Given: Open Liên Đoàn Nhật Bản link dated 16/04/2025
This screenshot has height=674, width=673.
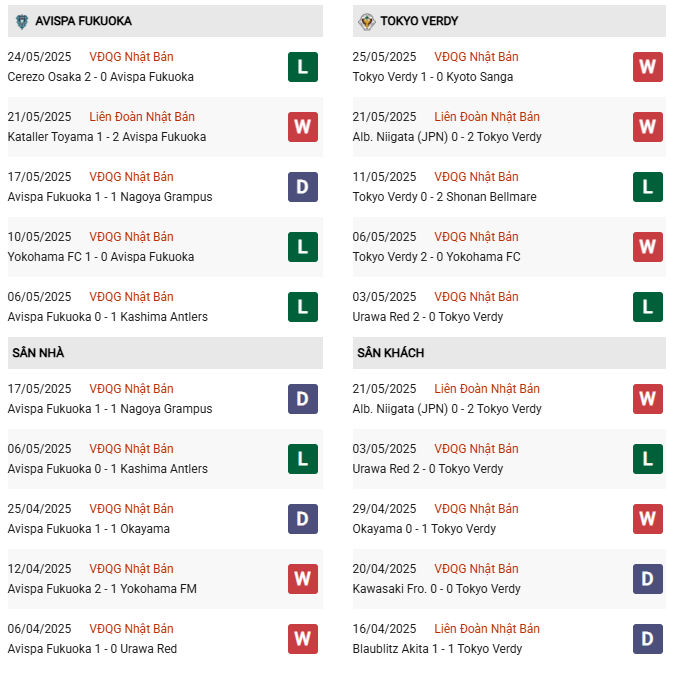Looking at the screenshot, I should [x=486, y=628].
